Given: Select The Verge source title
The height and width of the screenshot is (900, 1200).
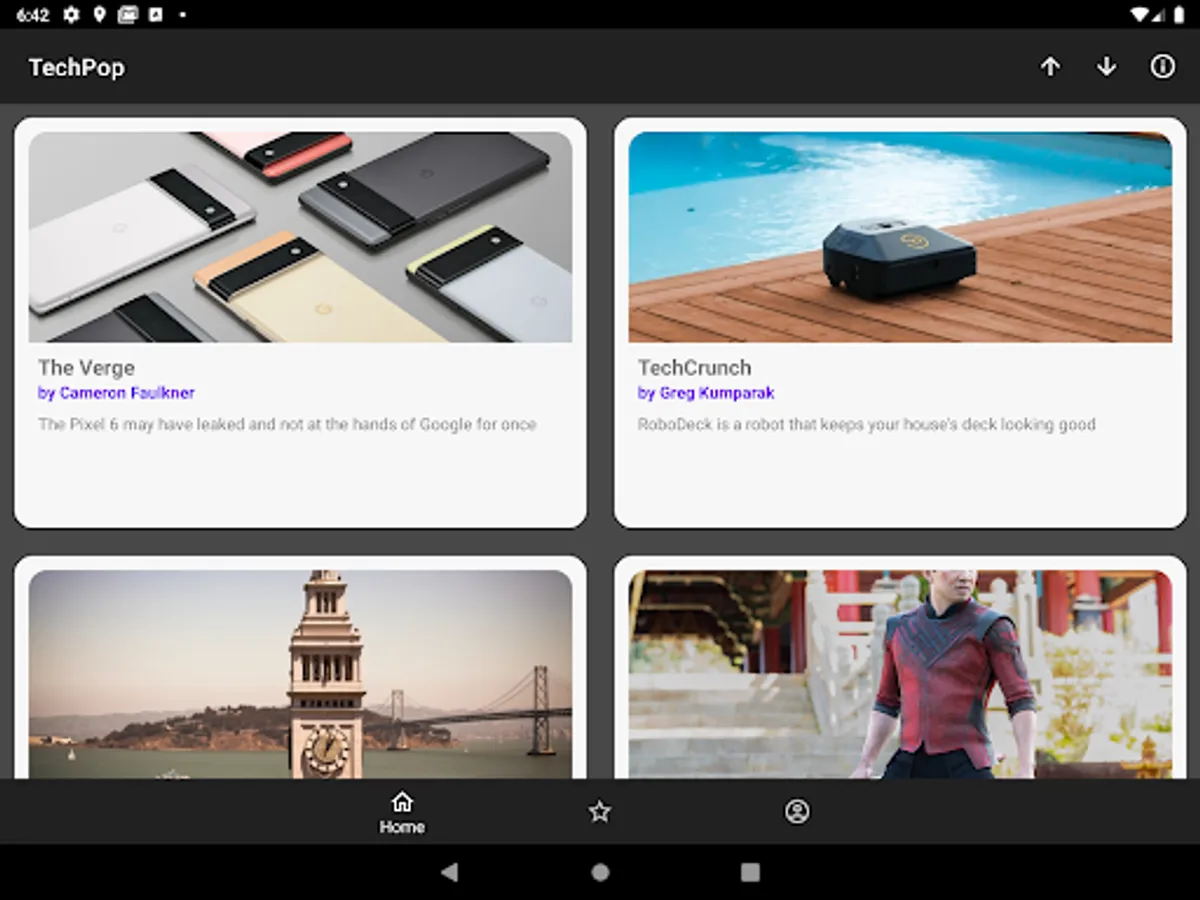Looking at the screenshot, I should (86, 368).
